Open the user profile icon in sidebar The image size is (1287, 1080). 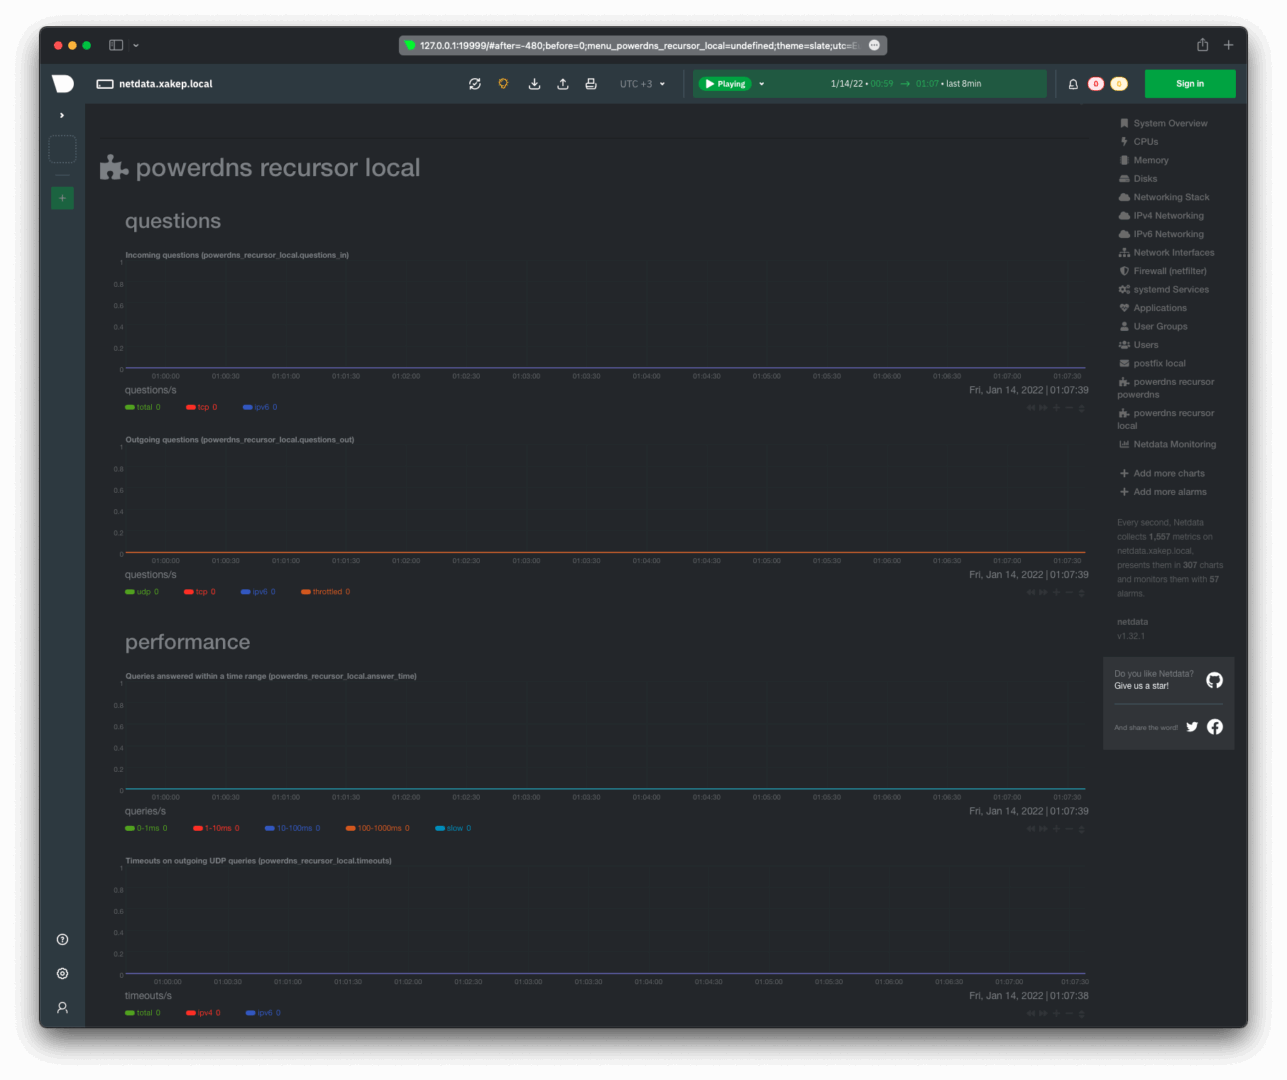pos(62,1008)
